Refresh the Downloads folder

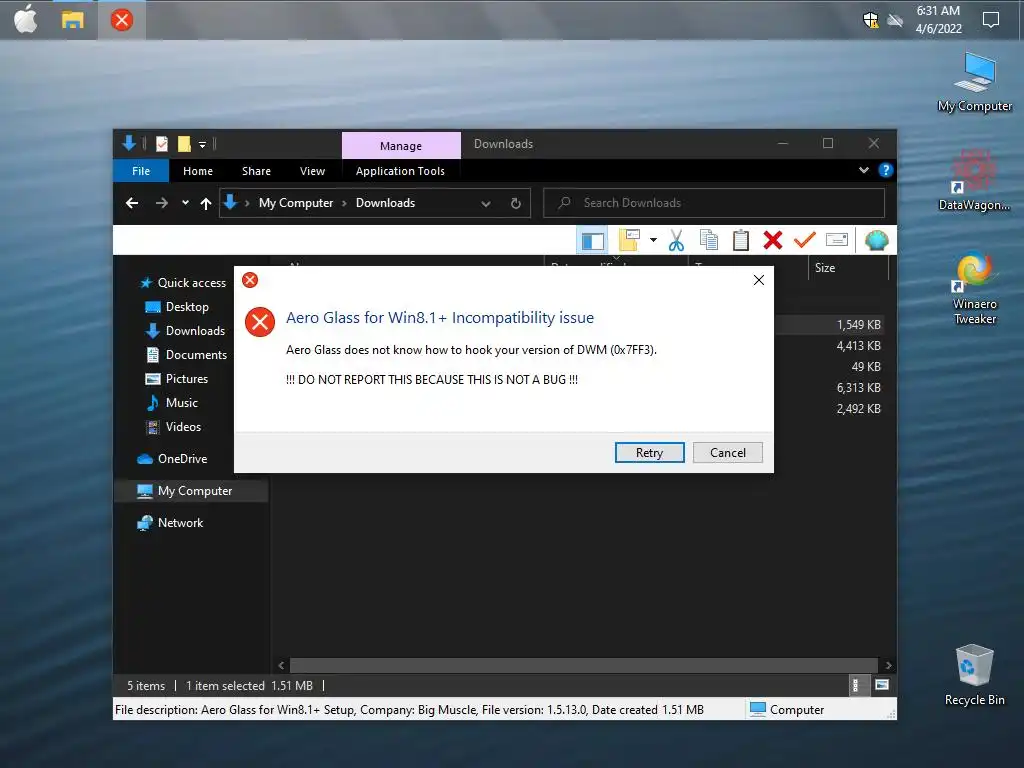515,203
